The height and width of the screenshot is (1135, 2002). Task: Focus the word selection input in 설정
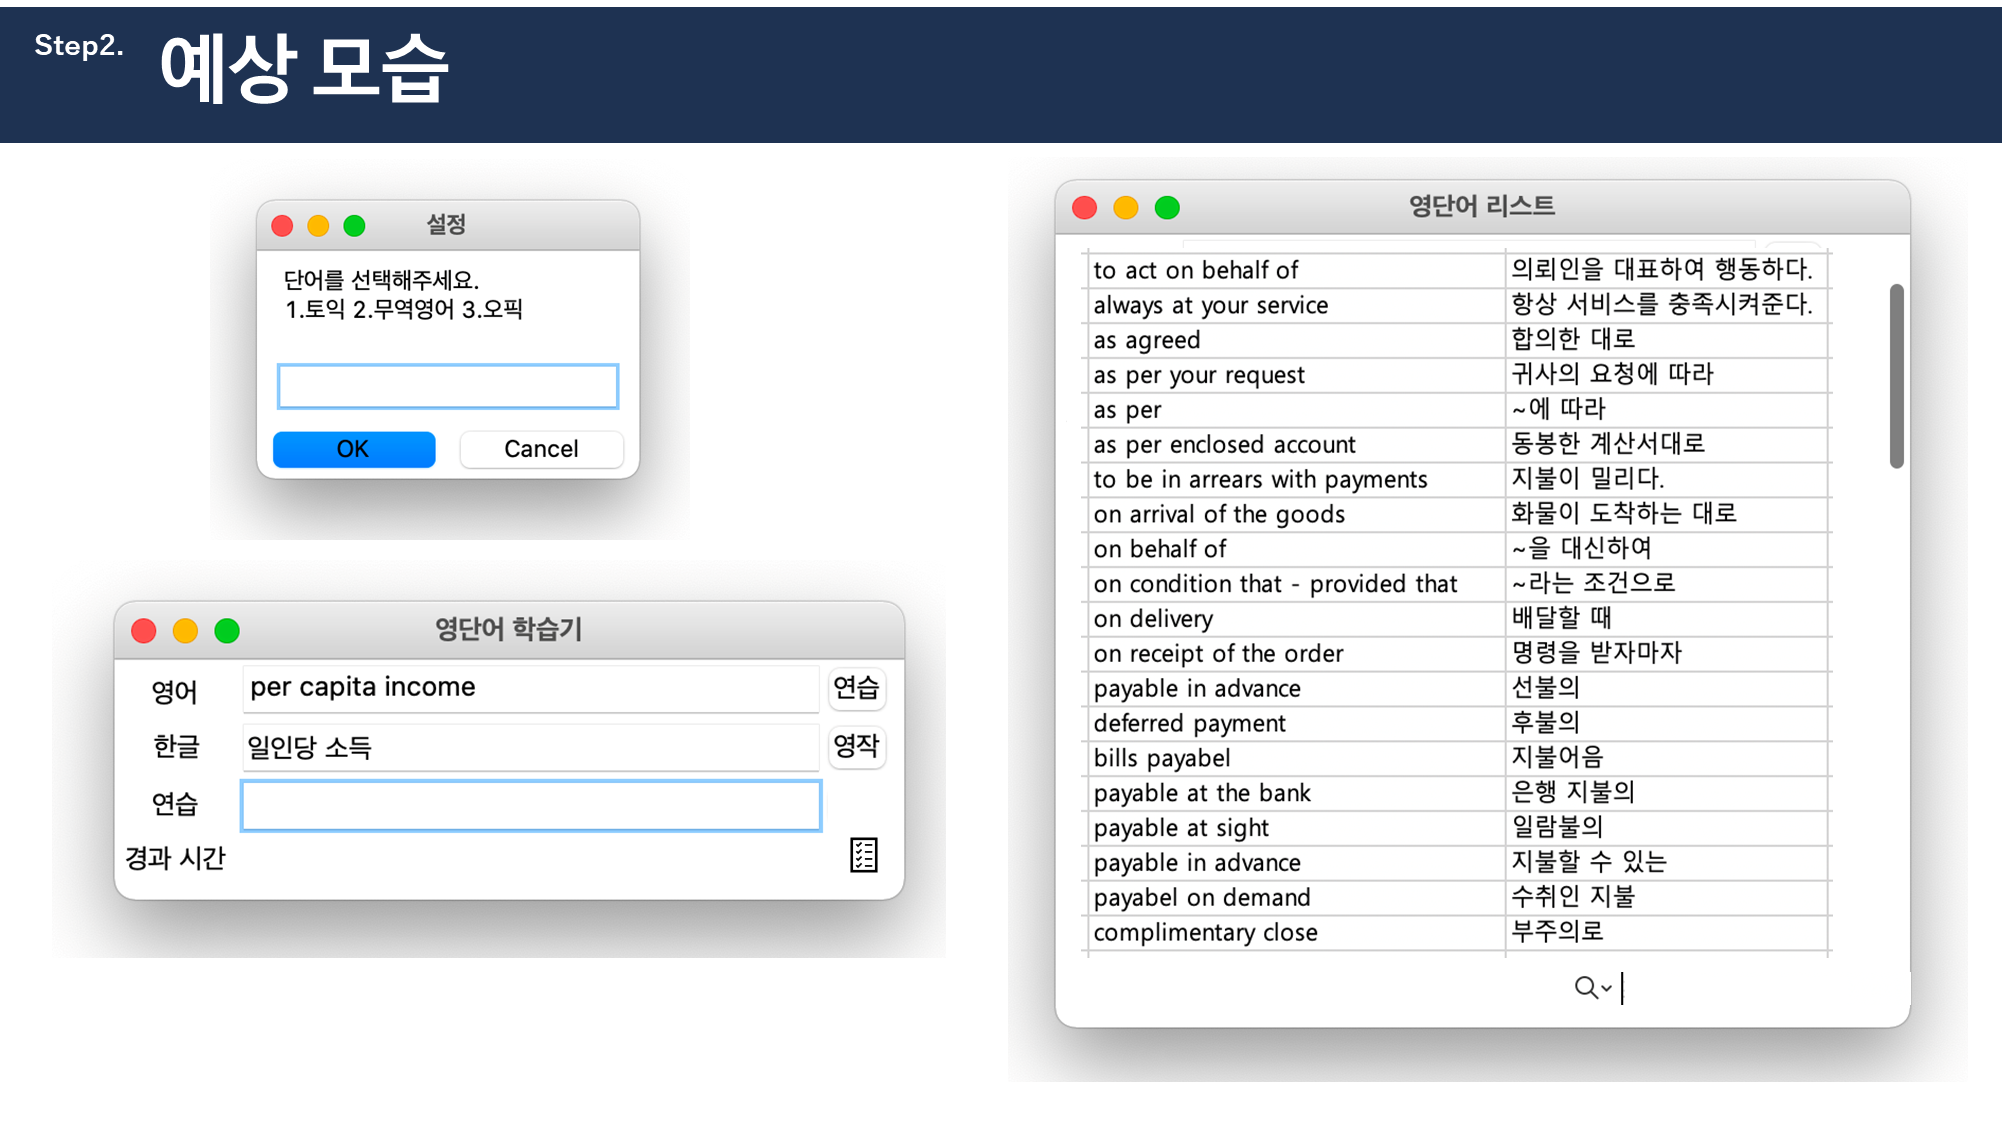coord(447,386)
